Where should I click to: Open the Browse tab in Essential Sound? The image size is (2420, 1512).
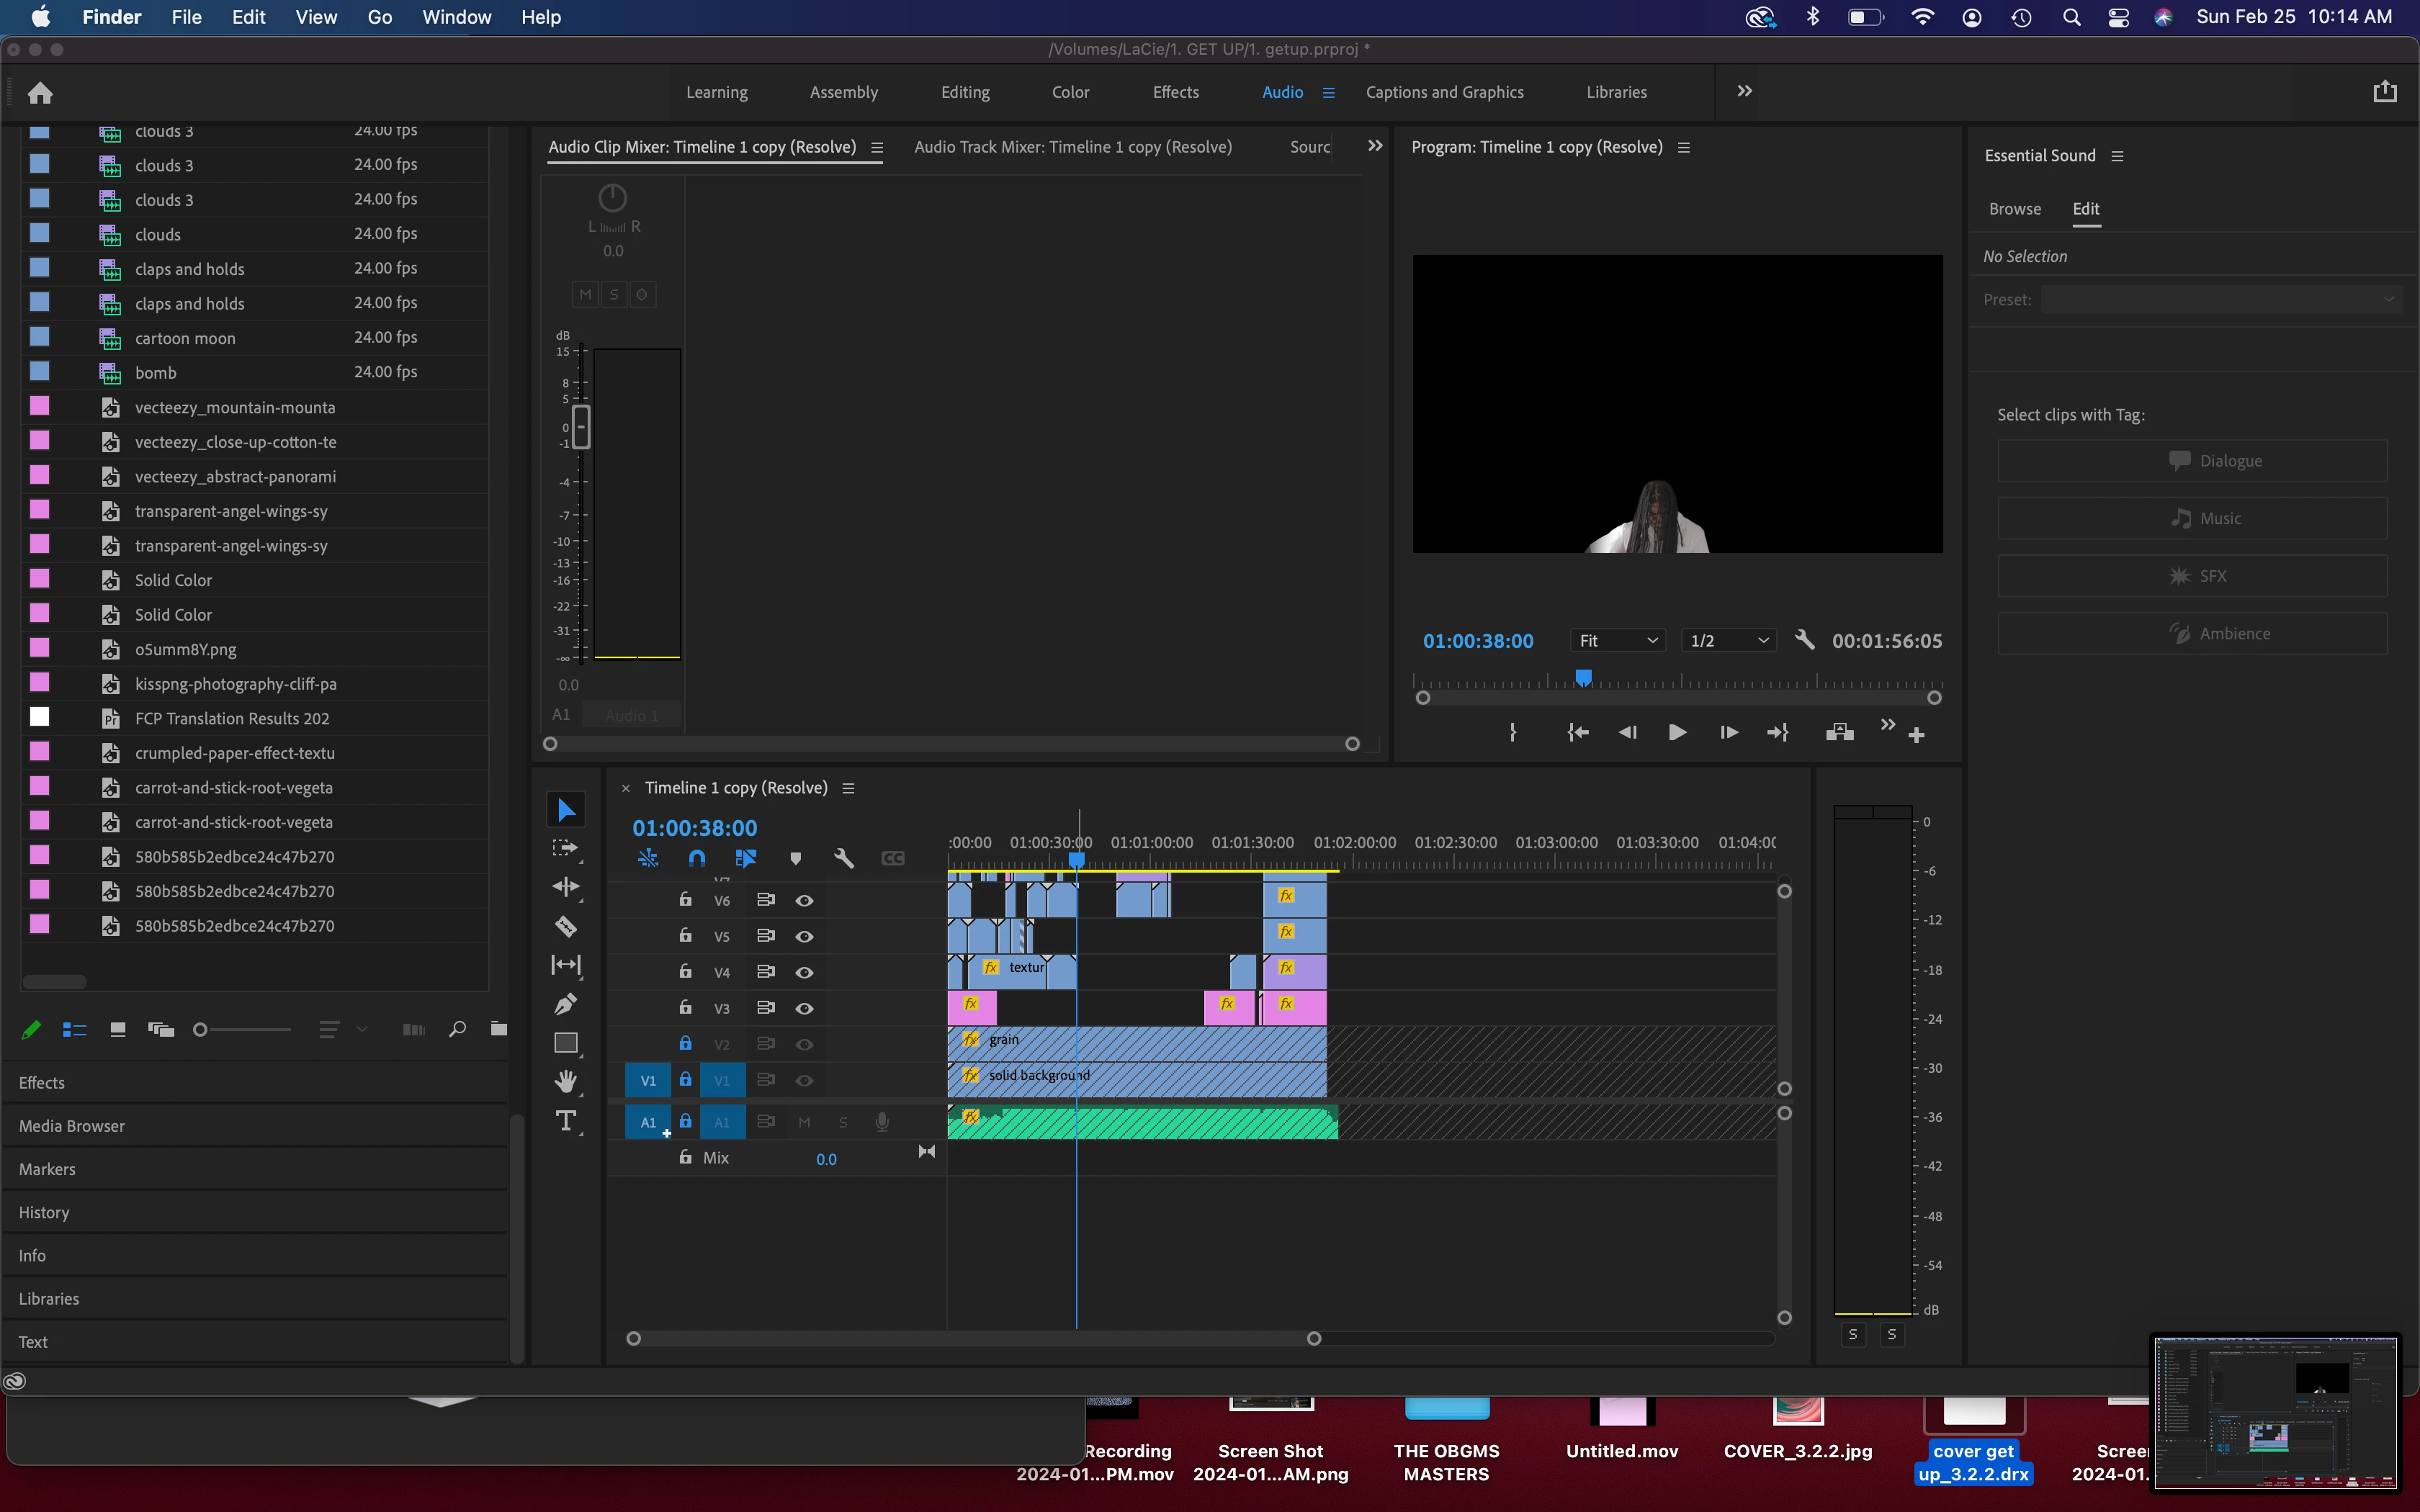pos(2014,209)
